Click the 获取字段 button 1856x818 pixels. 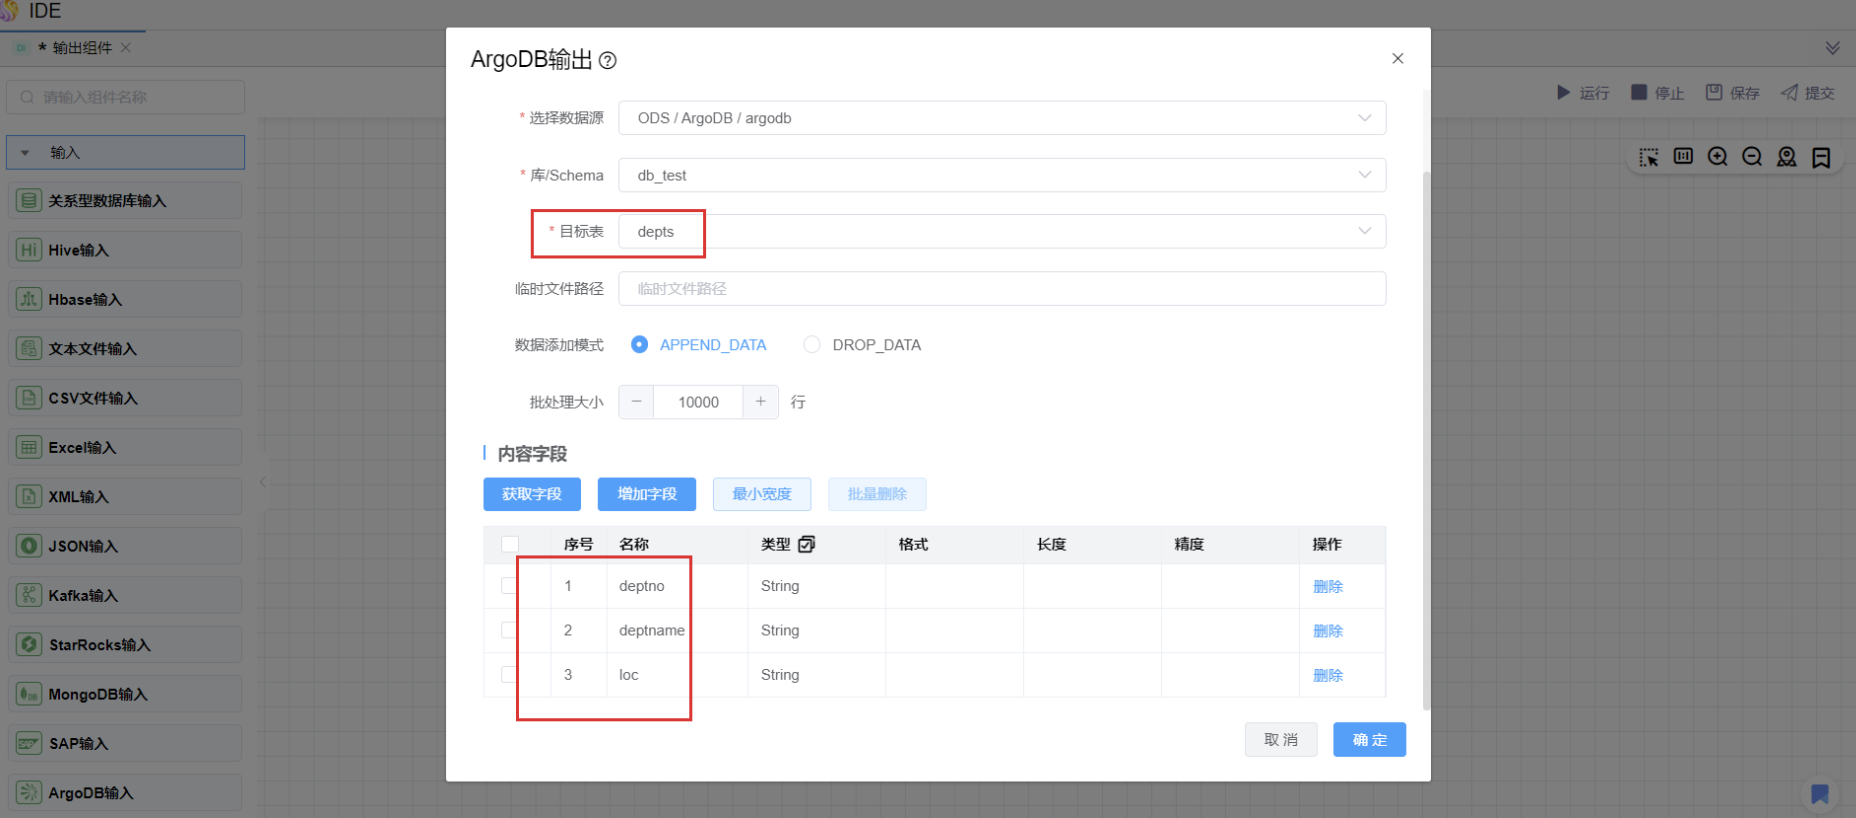(x=531, y=494)
